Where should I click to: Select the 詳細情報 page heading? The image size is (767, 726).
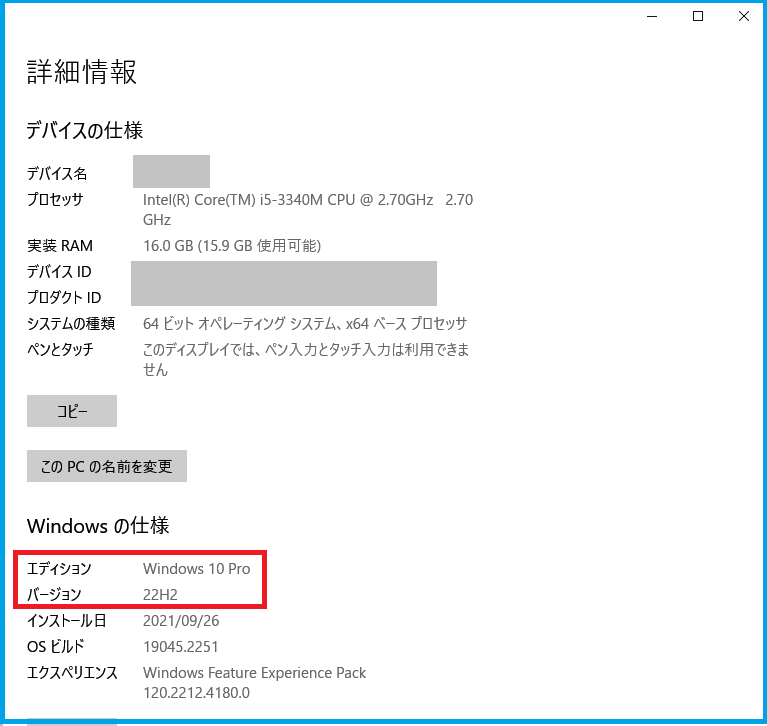pos(82,72)
